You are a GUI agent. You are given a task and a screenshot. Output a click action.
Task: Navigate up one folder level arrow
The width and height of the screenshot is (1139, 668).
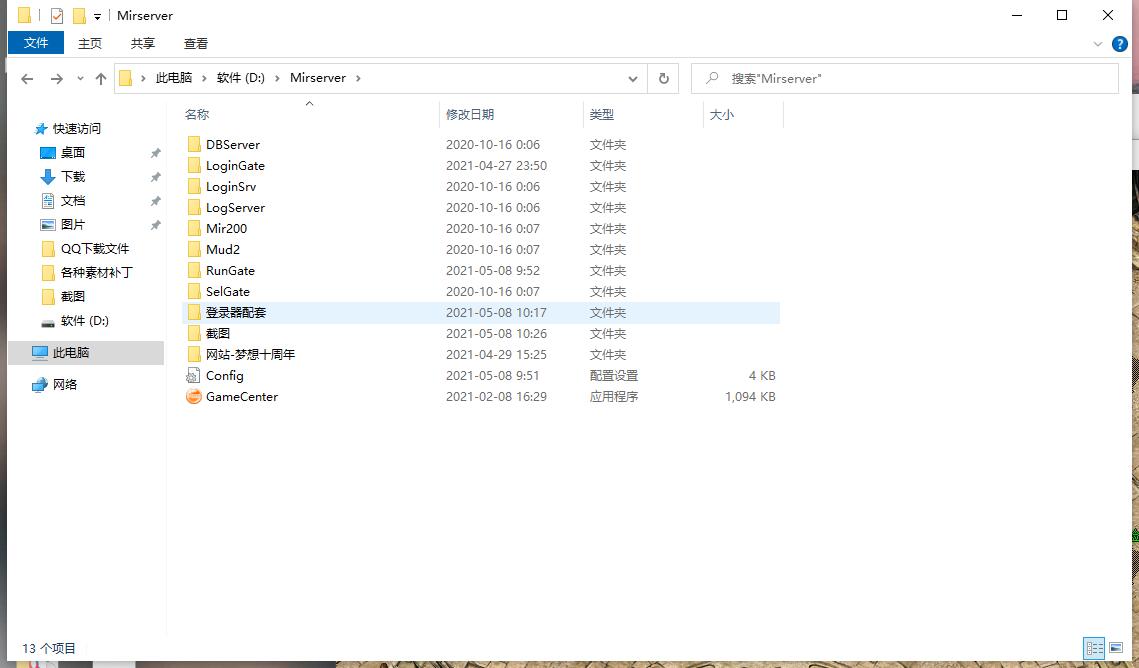[101, 78]
